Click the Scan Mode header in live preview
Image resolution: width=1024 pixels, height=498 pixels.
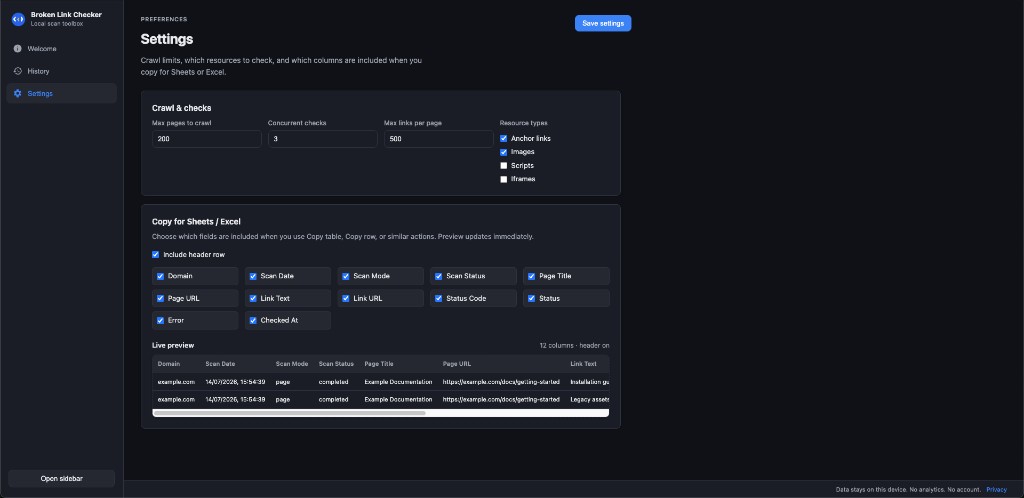tap(291, 364)
